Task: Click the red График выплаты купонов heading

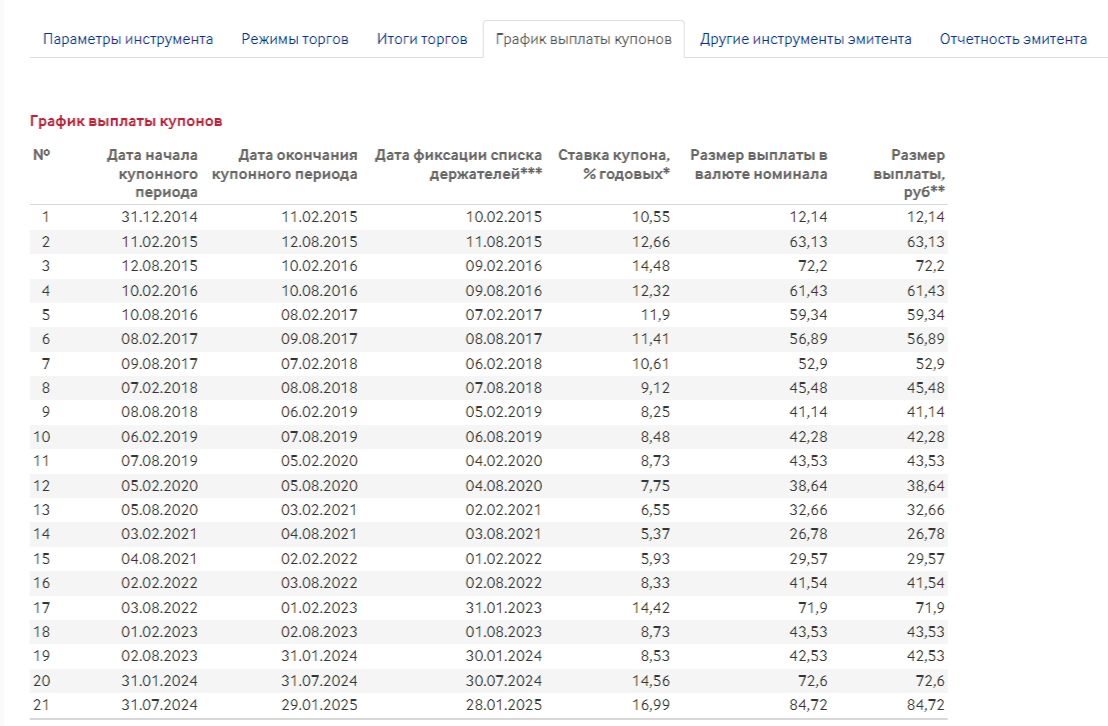Action: pyautogui.click(x=126, y=121)
